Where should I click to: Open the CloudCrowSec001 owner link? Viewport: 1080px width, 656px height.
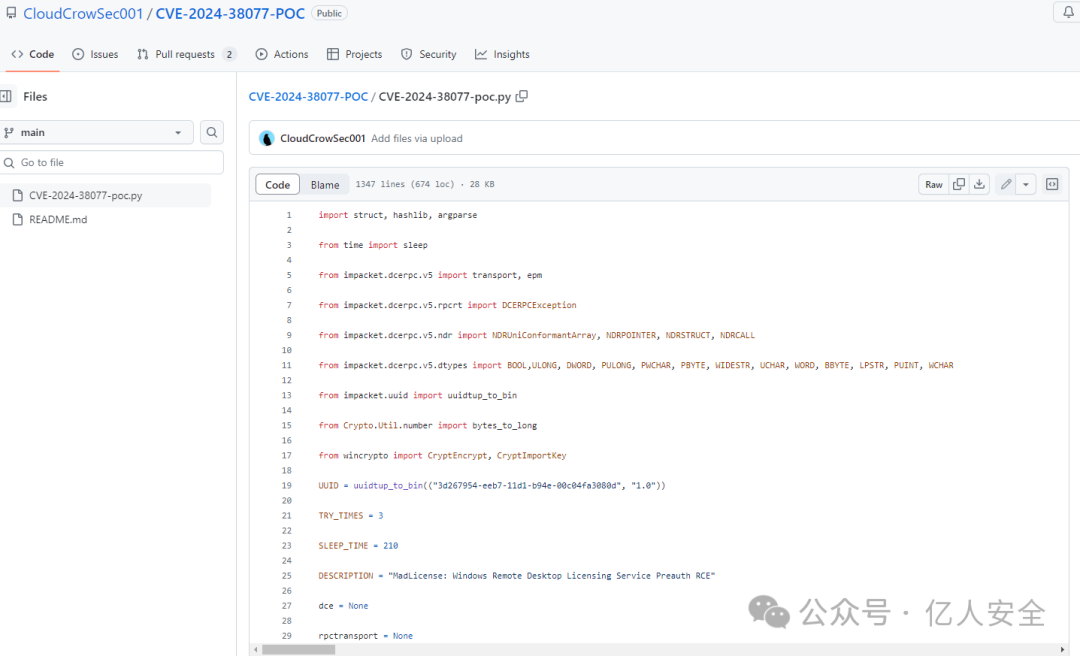click(x=83, y=14)
